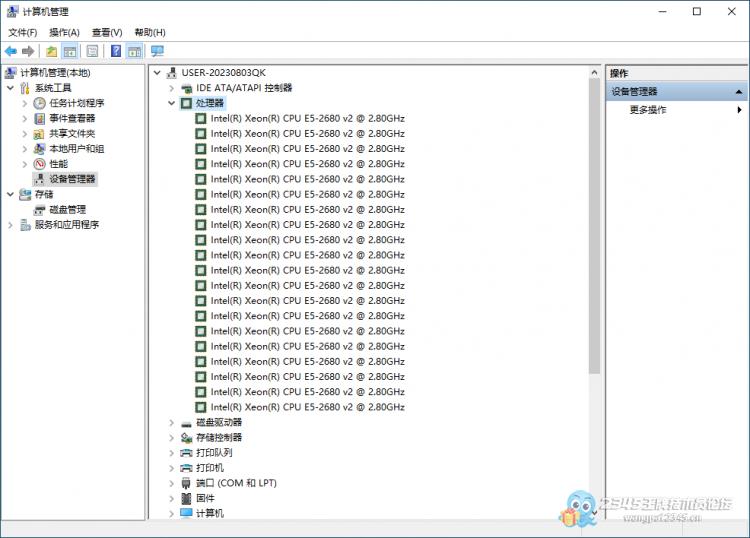Viewport: 750px width, 538px height.
Task: Open the 操作(A) menu
Action: click(x=64, y=33)
